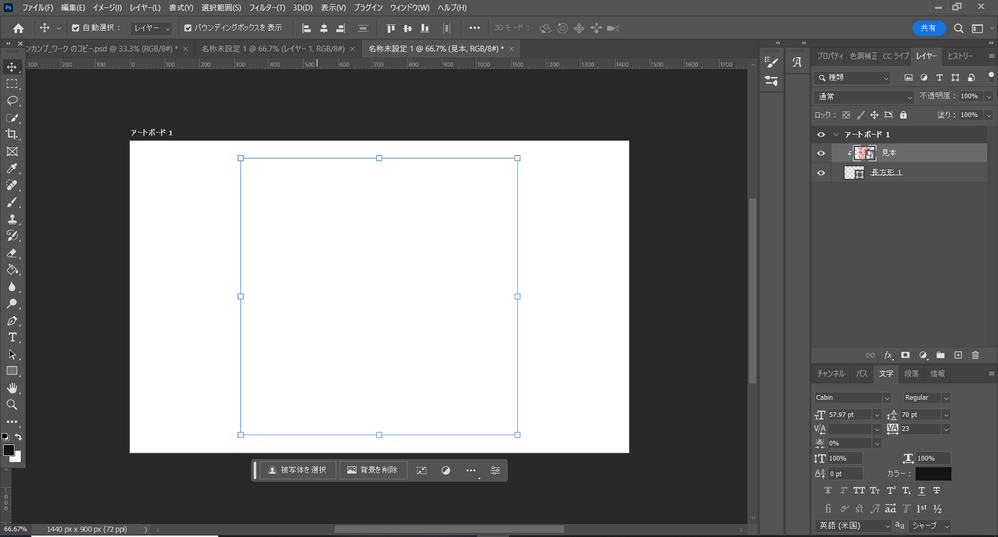This screenshot has width=998, height=537.
Task: Click the 共有 share button
Action: tap(929, 28)
